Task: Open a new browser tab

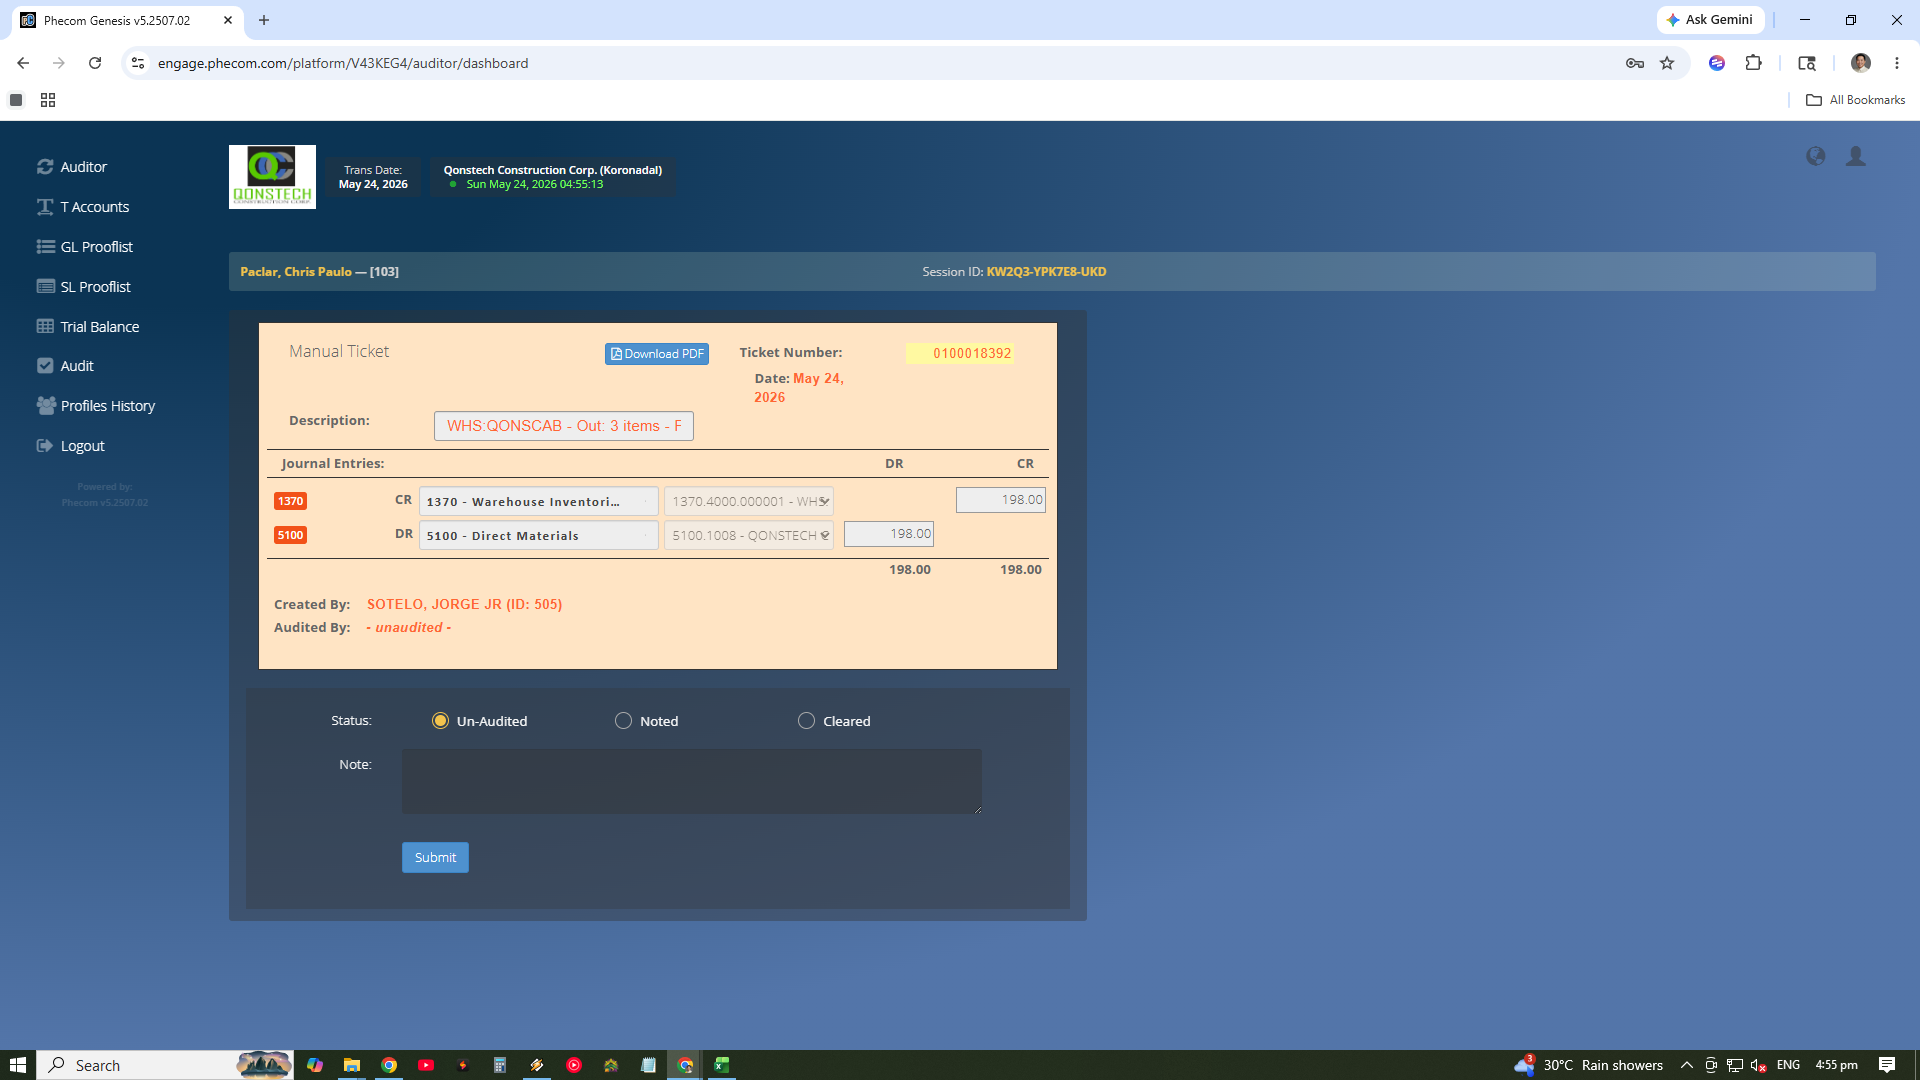Action: (x=264, y=20)
